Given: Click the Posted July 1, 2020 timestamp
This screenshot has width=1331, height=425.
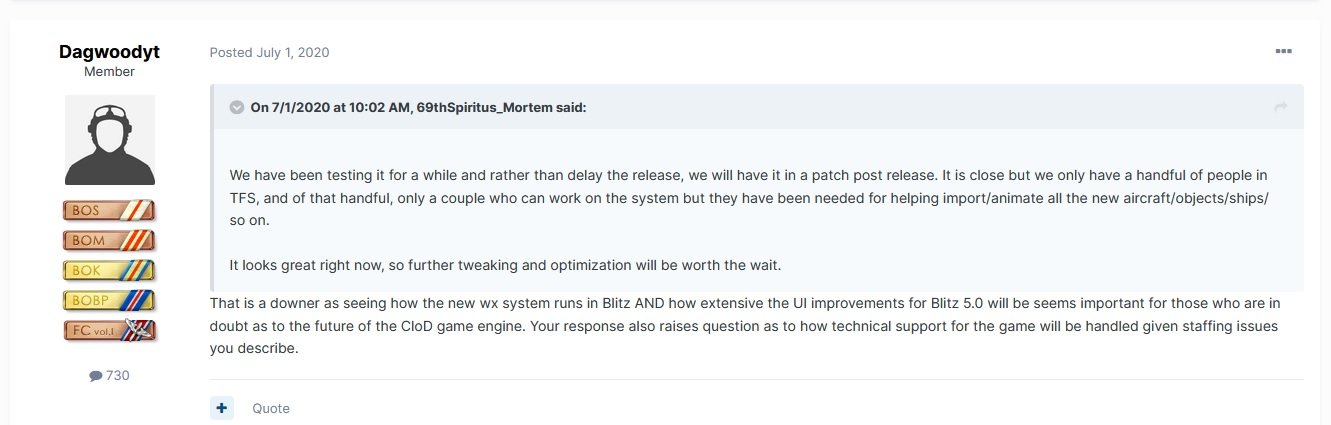Looking at the screenshot, I should pos(269,52).
